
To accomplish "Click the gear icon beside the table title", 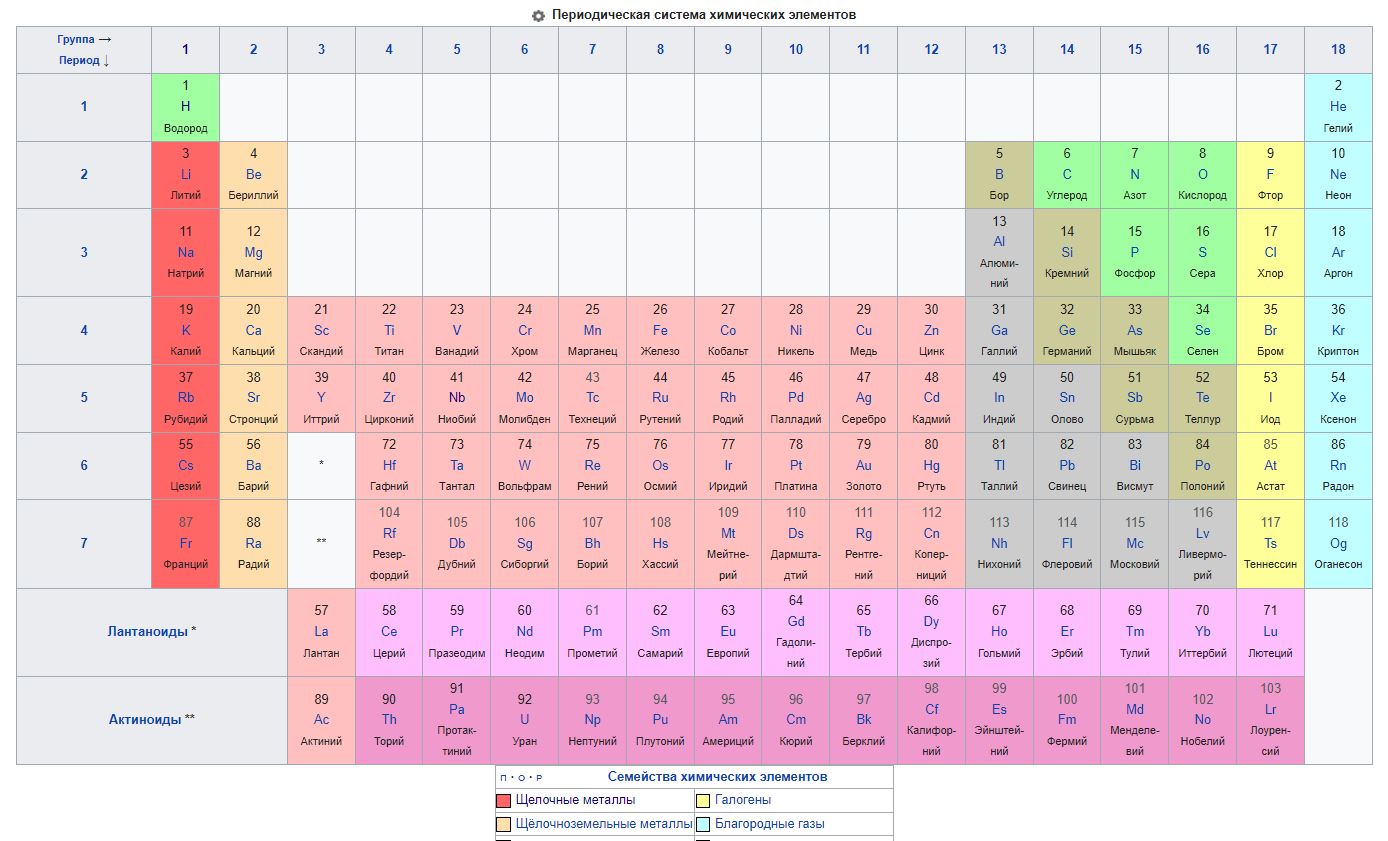I will coord(539,16).
